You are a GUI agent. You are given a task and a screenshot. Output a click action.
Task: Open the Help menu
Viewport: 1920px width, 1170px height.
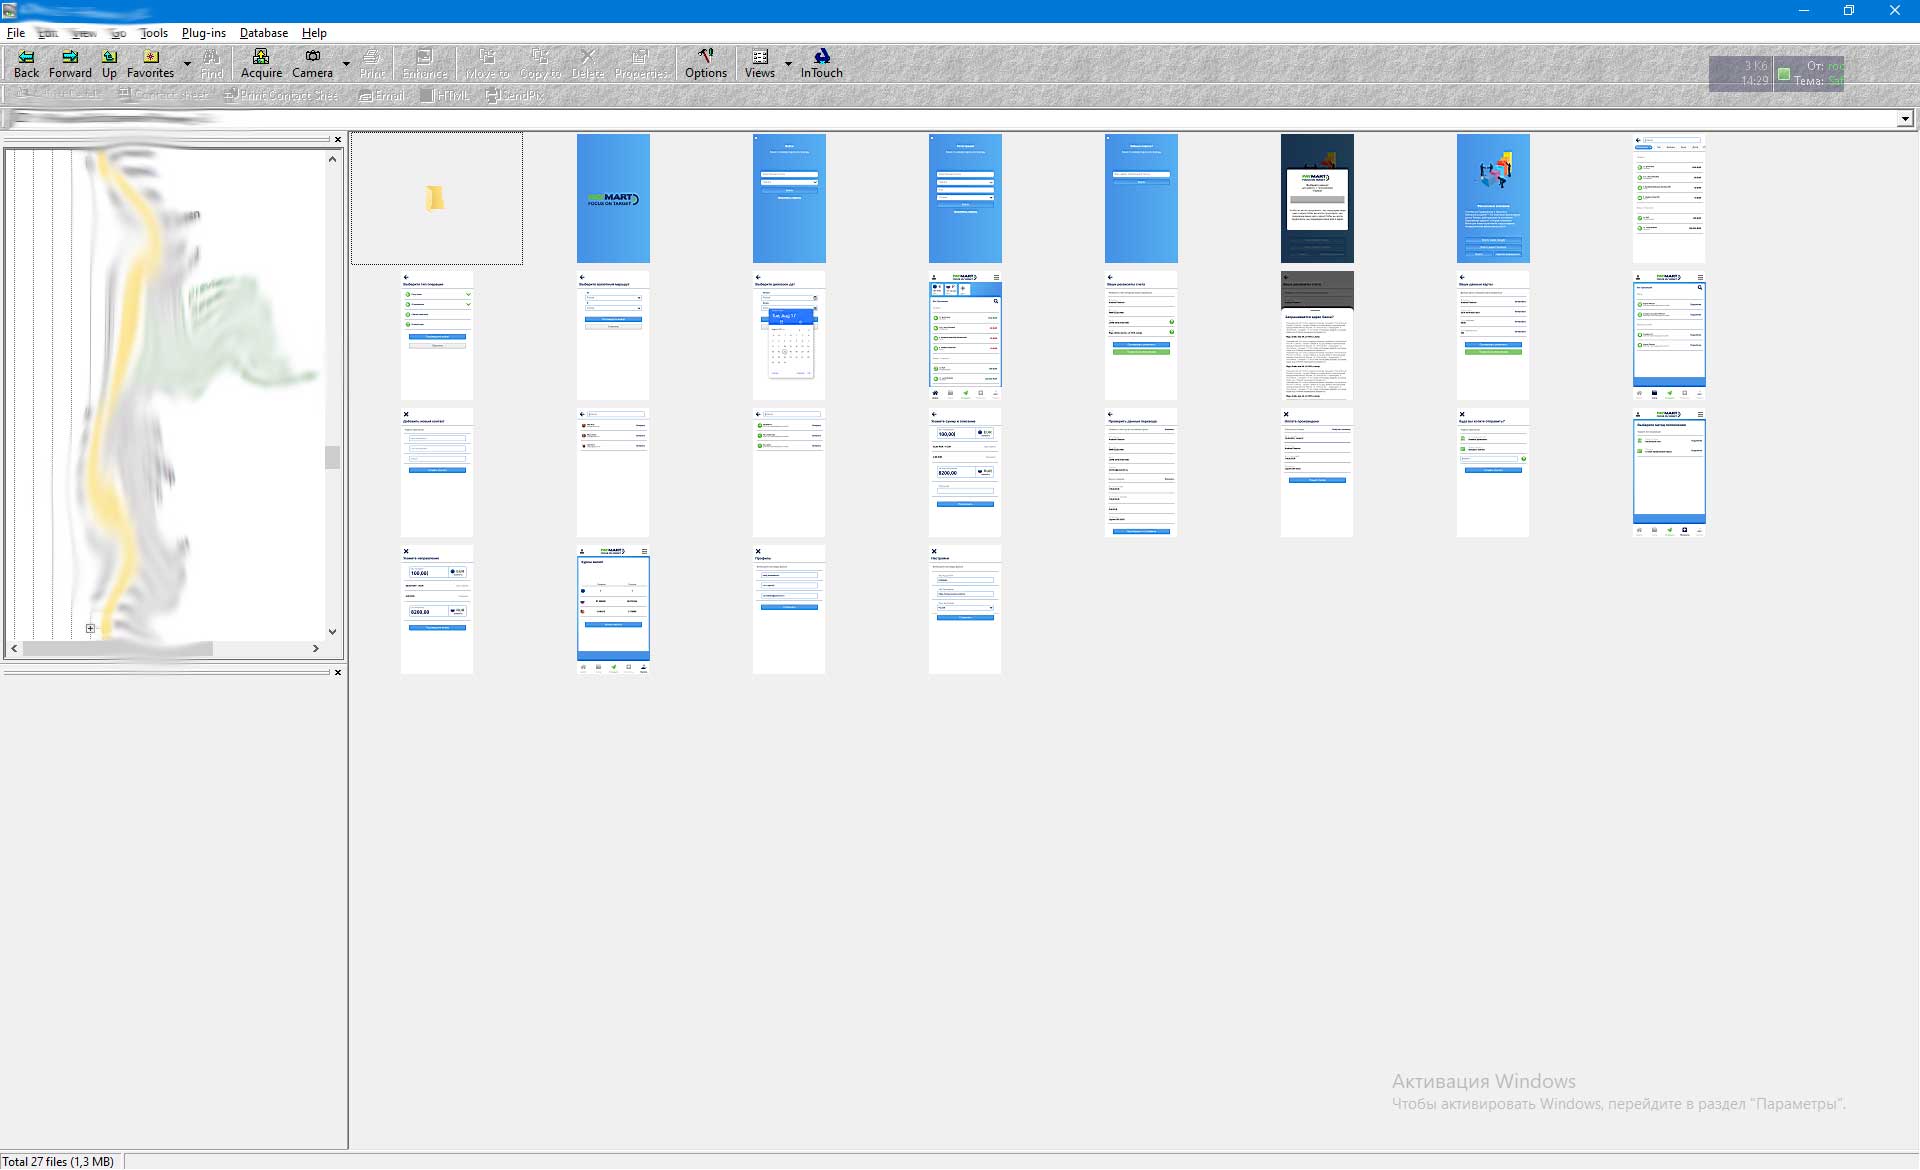[314, 33]
